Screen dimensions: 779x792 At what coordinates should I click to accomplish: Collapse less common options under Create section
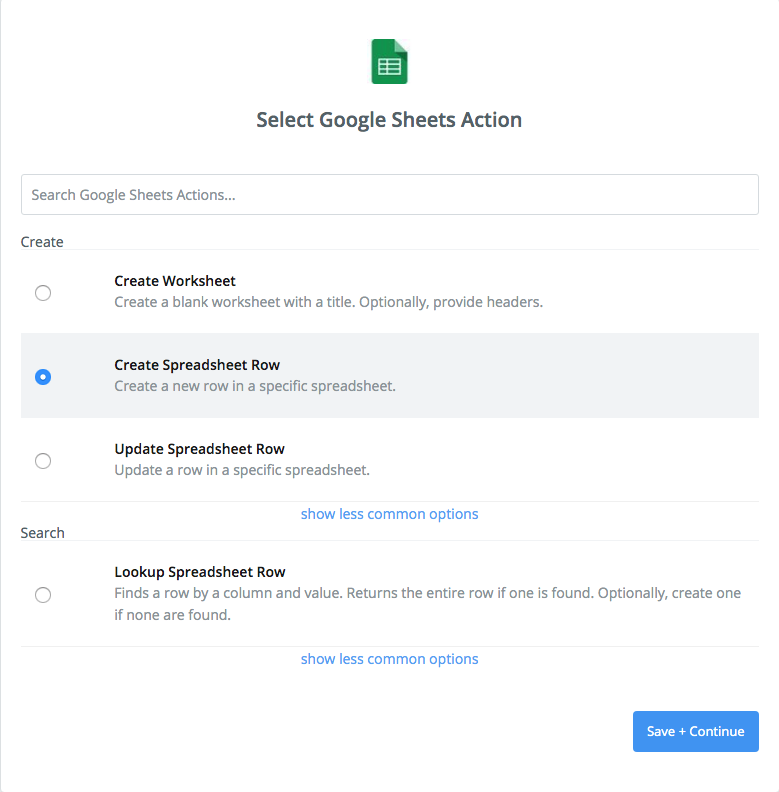point(389,514)
